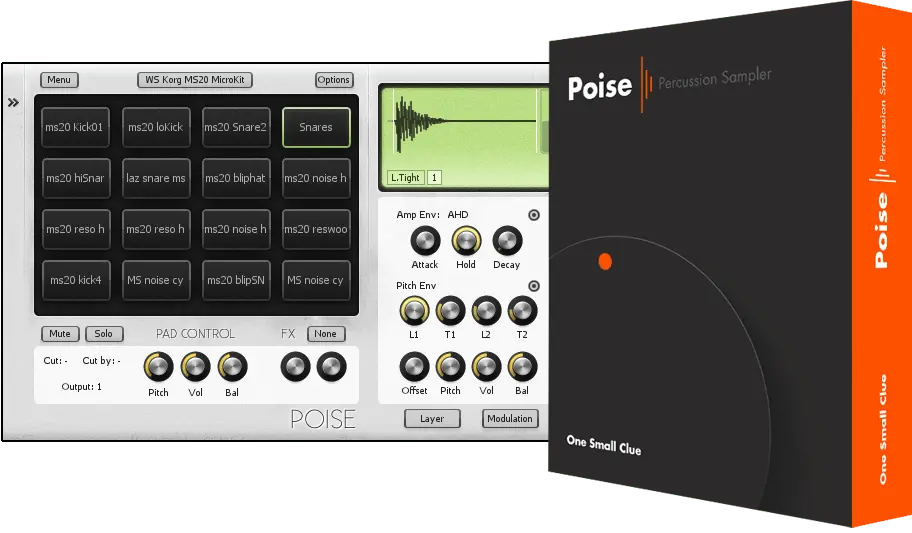Open the FX type dropdown showing None

point(326,334)
